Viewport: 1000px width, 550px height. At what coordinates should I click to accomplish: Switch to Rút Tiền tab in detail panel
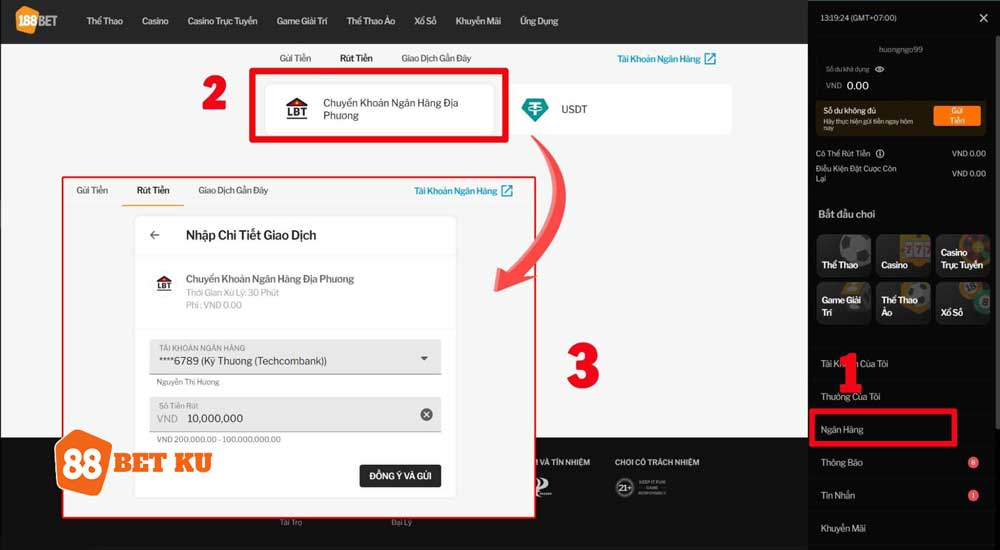pos(153,190)
